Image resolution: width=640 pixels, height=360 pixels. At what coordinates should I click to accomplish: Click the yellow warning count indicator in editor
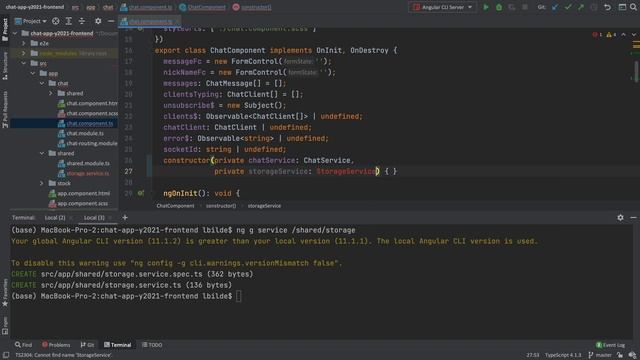tap(611, 35)
